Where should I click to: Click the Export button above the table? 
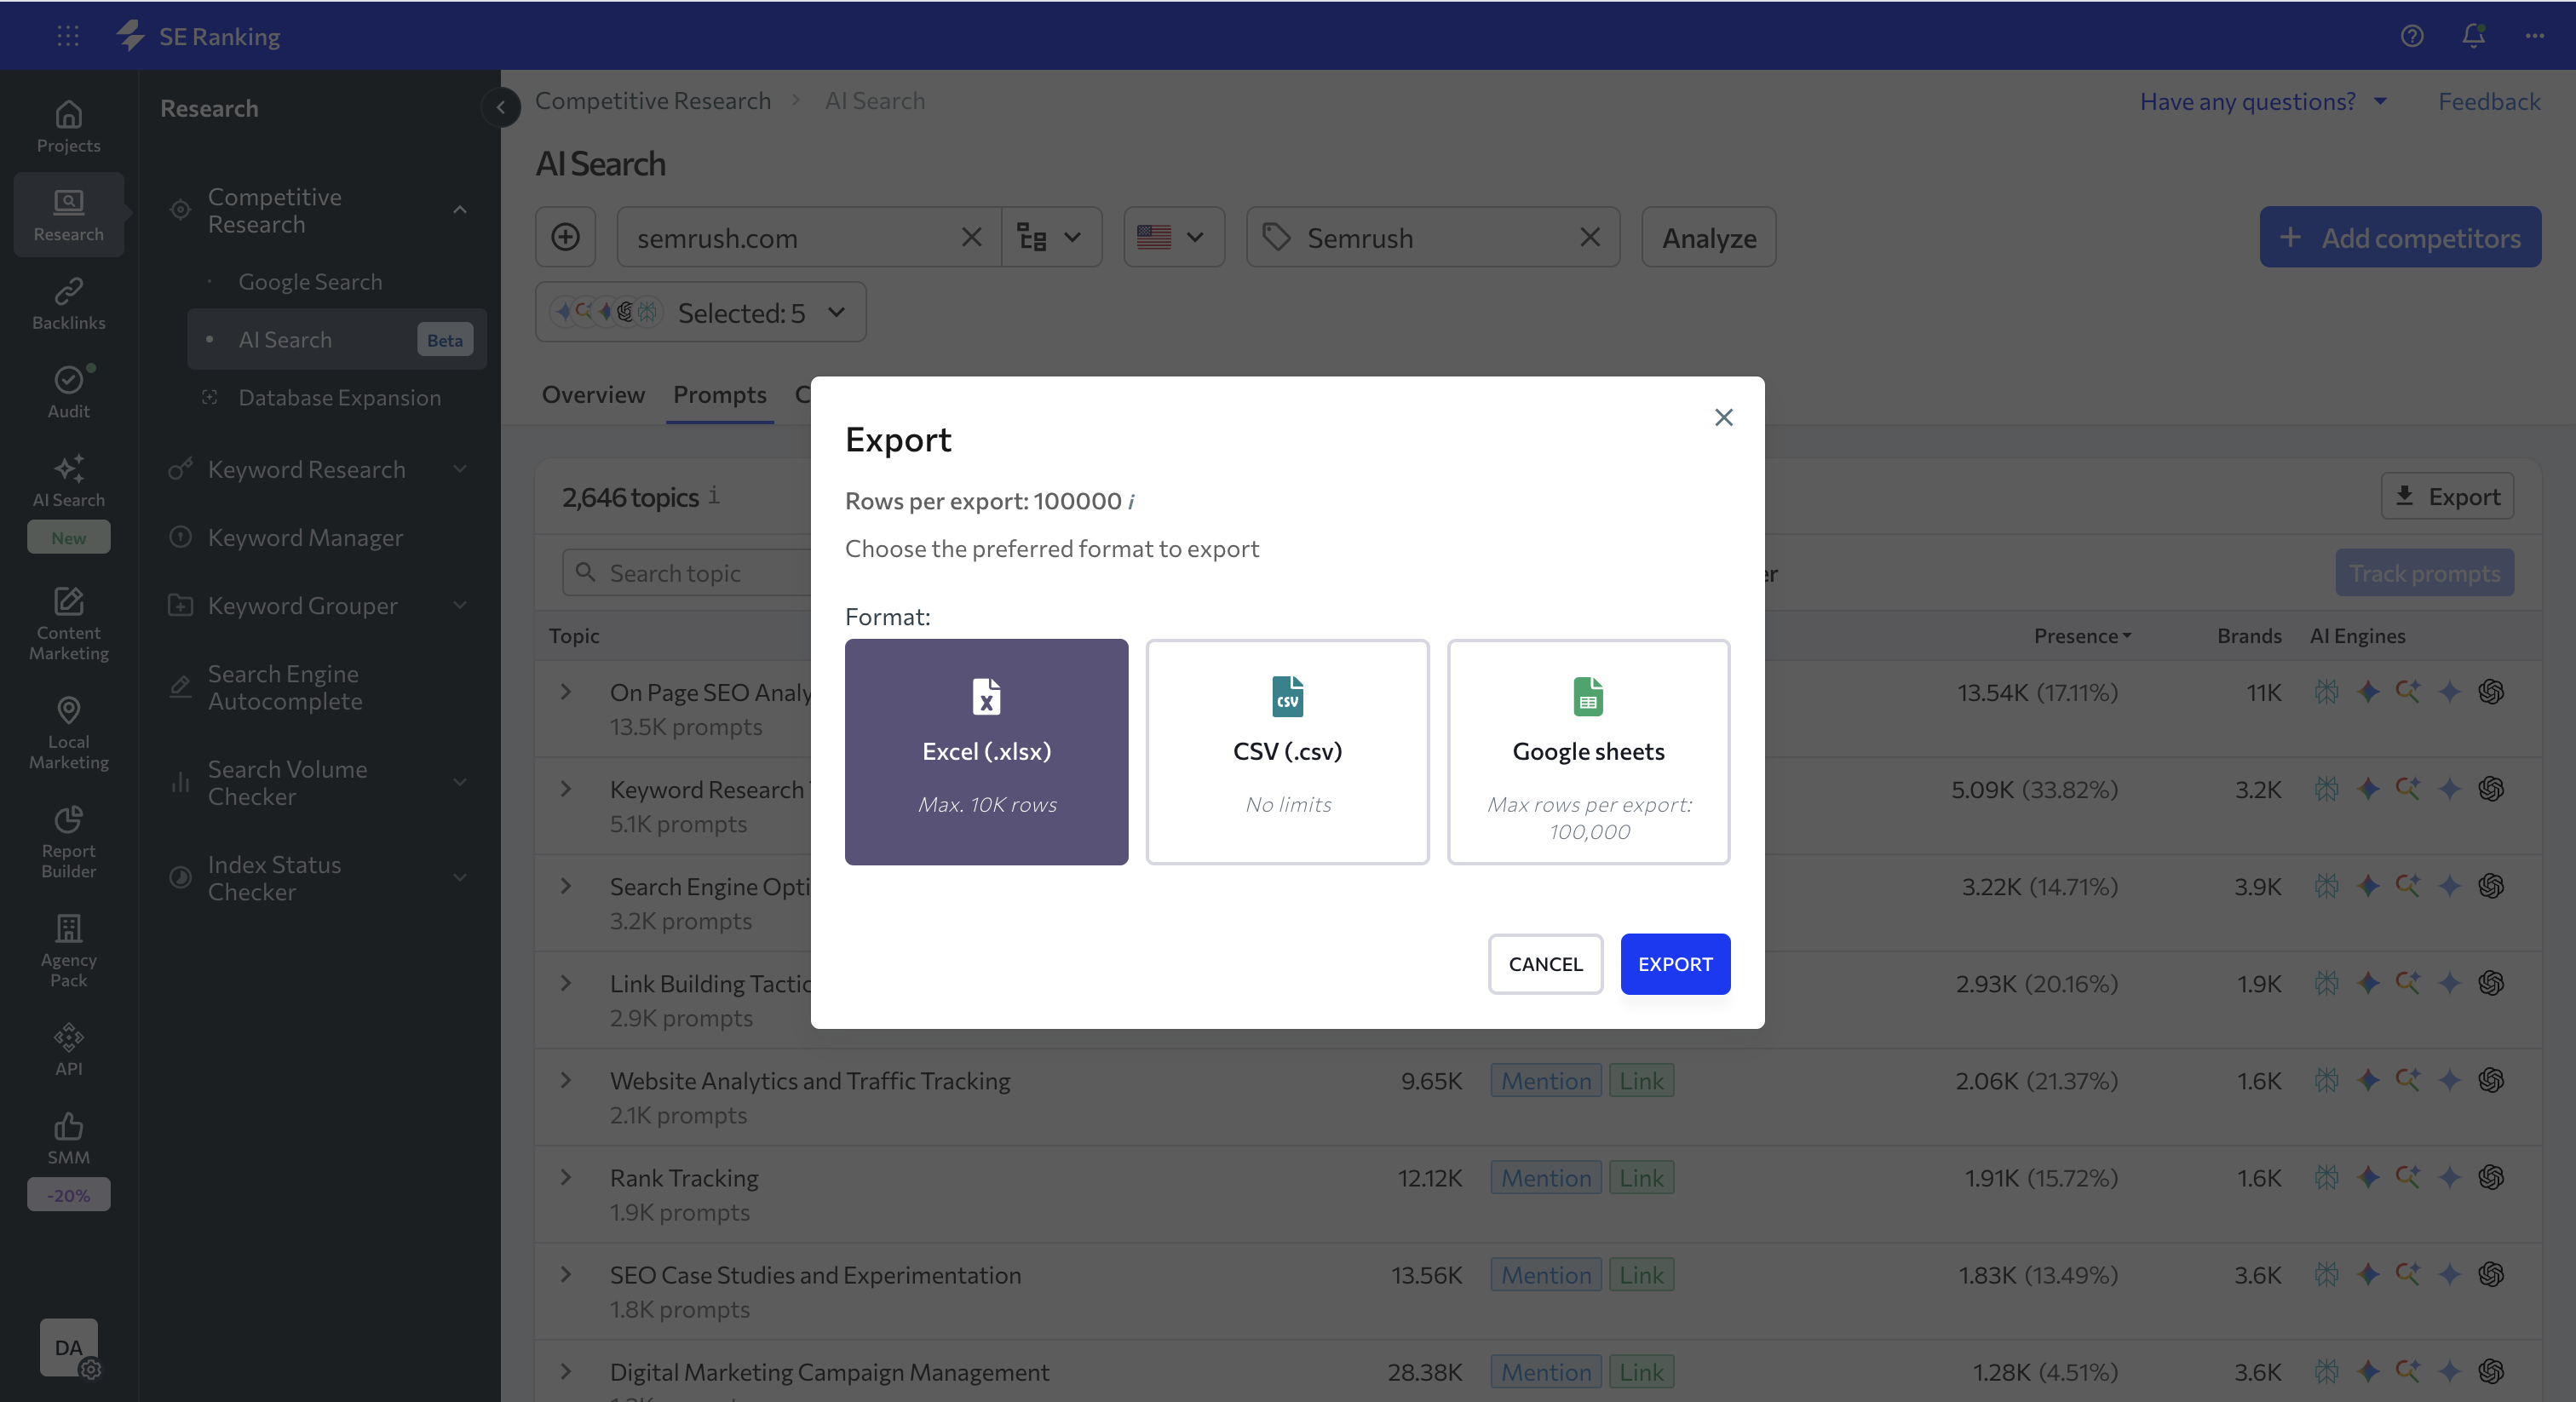pyautogui.click(x=2447, y=496)
